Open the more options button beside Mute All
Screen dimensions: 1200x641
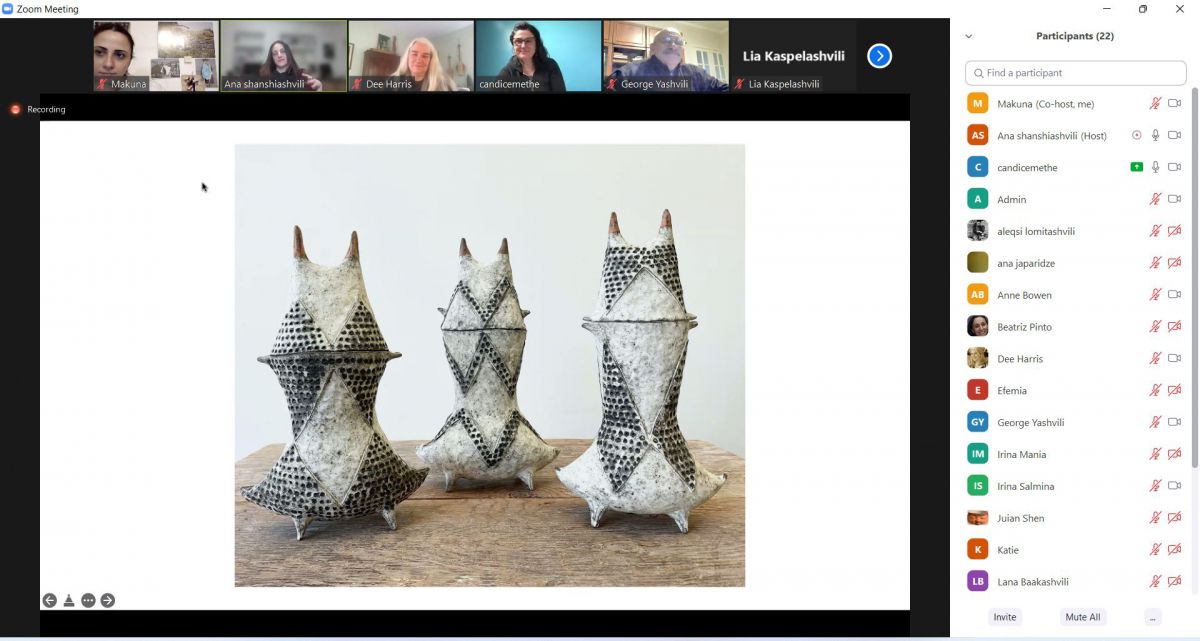point(1153,617)
